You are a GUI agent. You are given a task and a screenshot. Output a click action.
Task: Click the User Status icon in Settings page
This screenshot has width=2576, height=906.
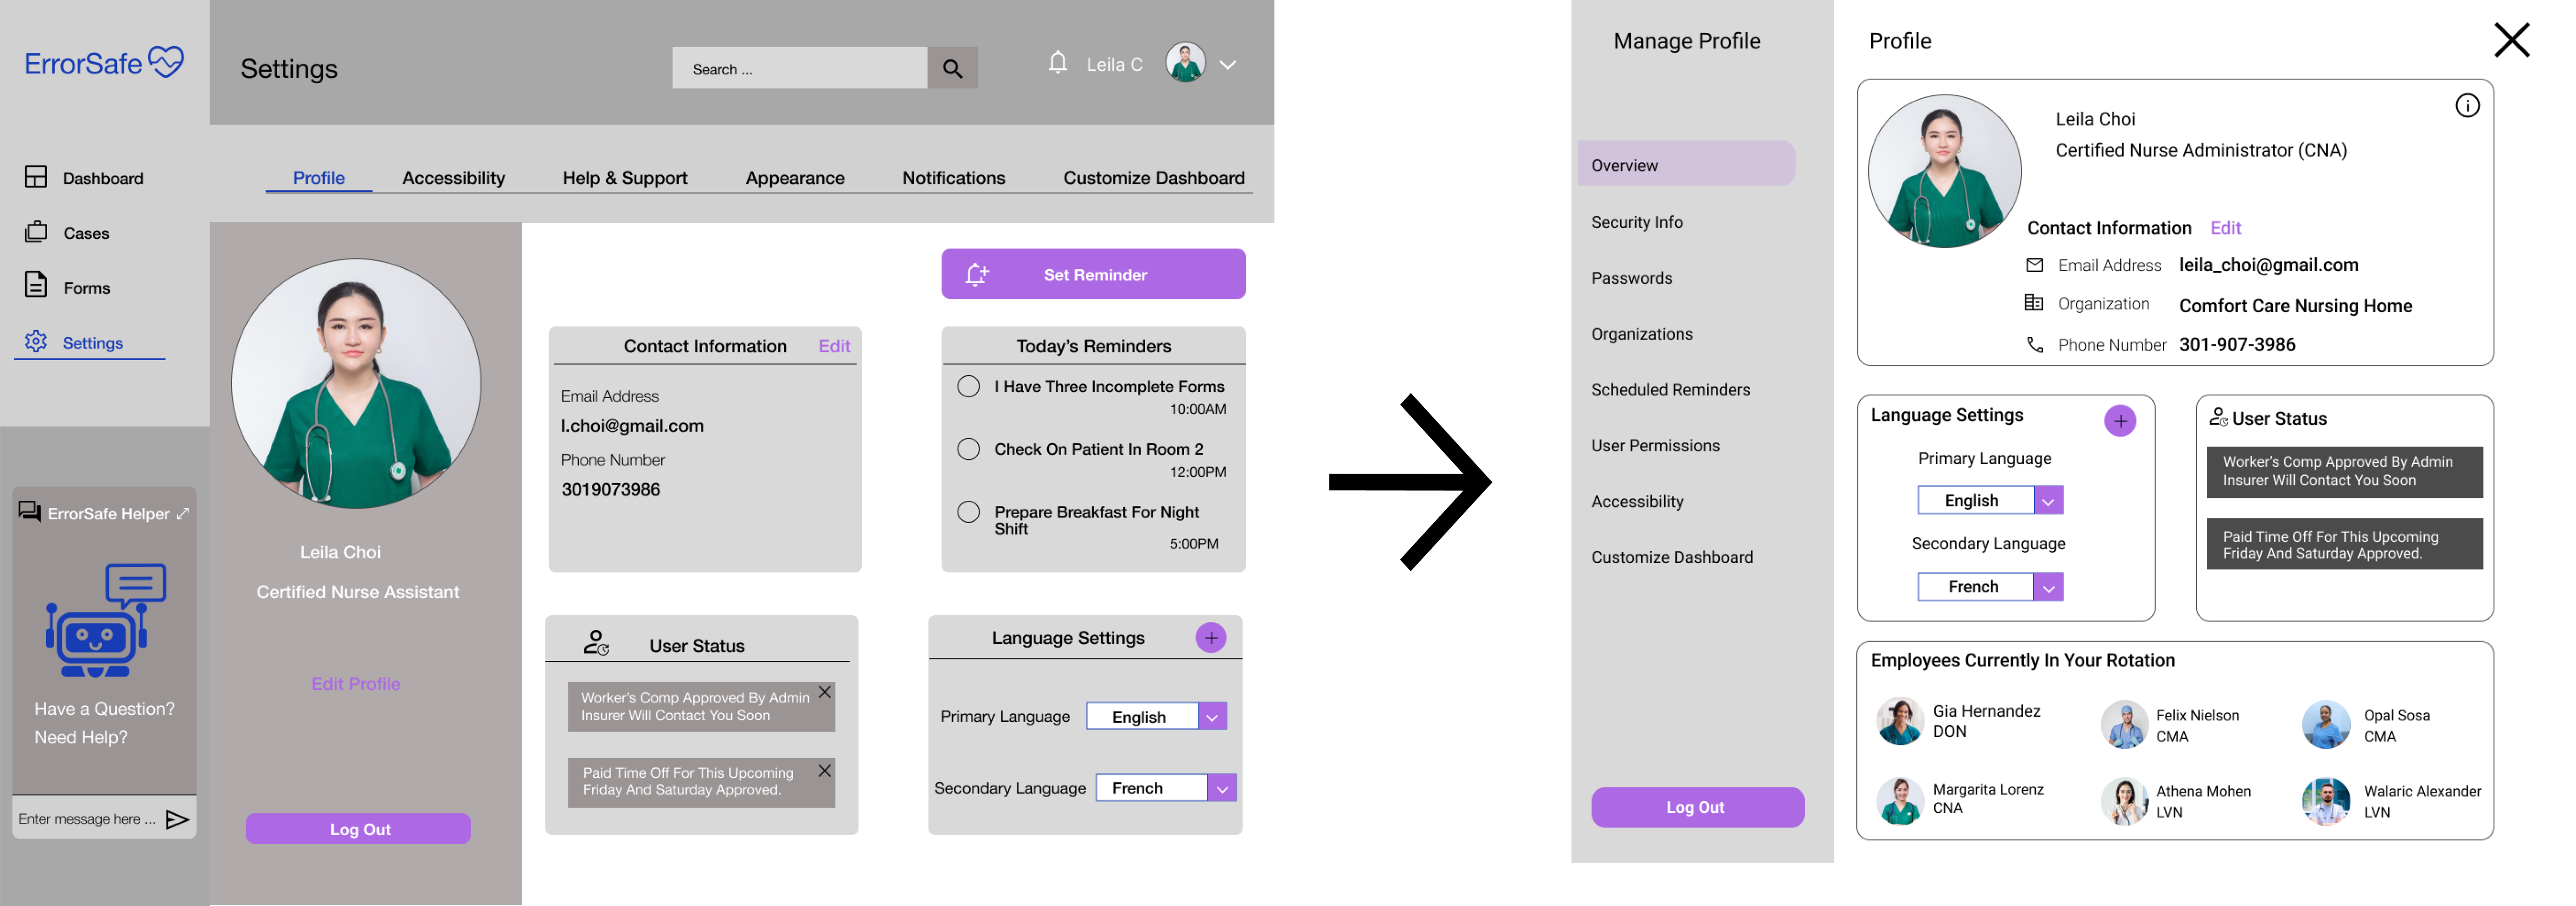click(x=596, y=643)
